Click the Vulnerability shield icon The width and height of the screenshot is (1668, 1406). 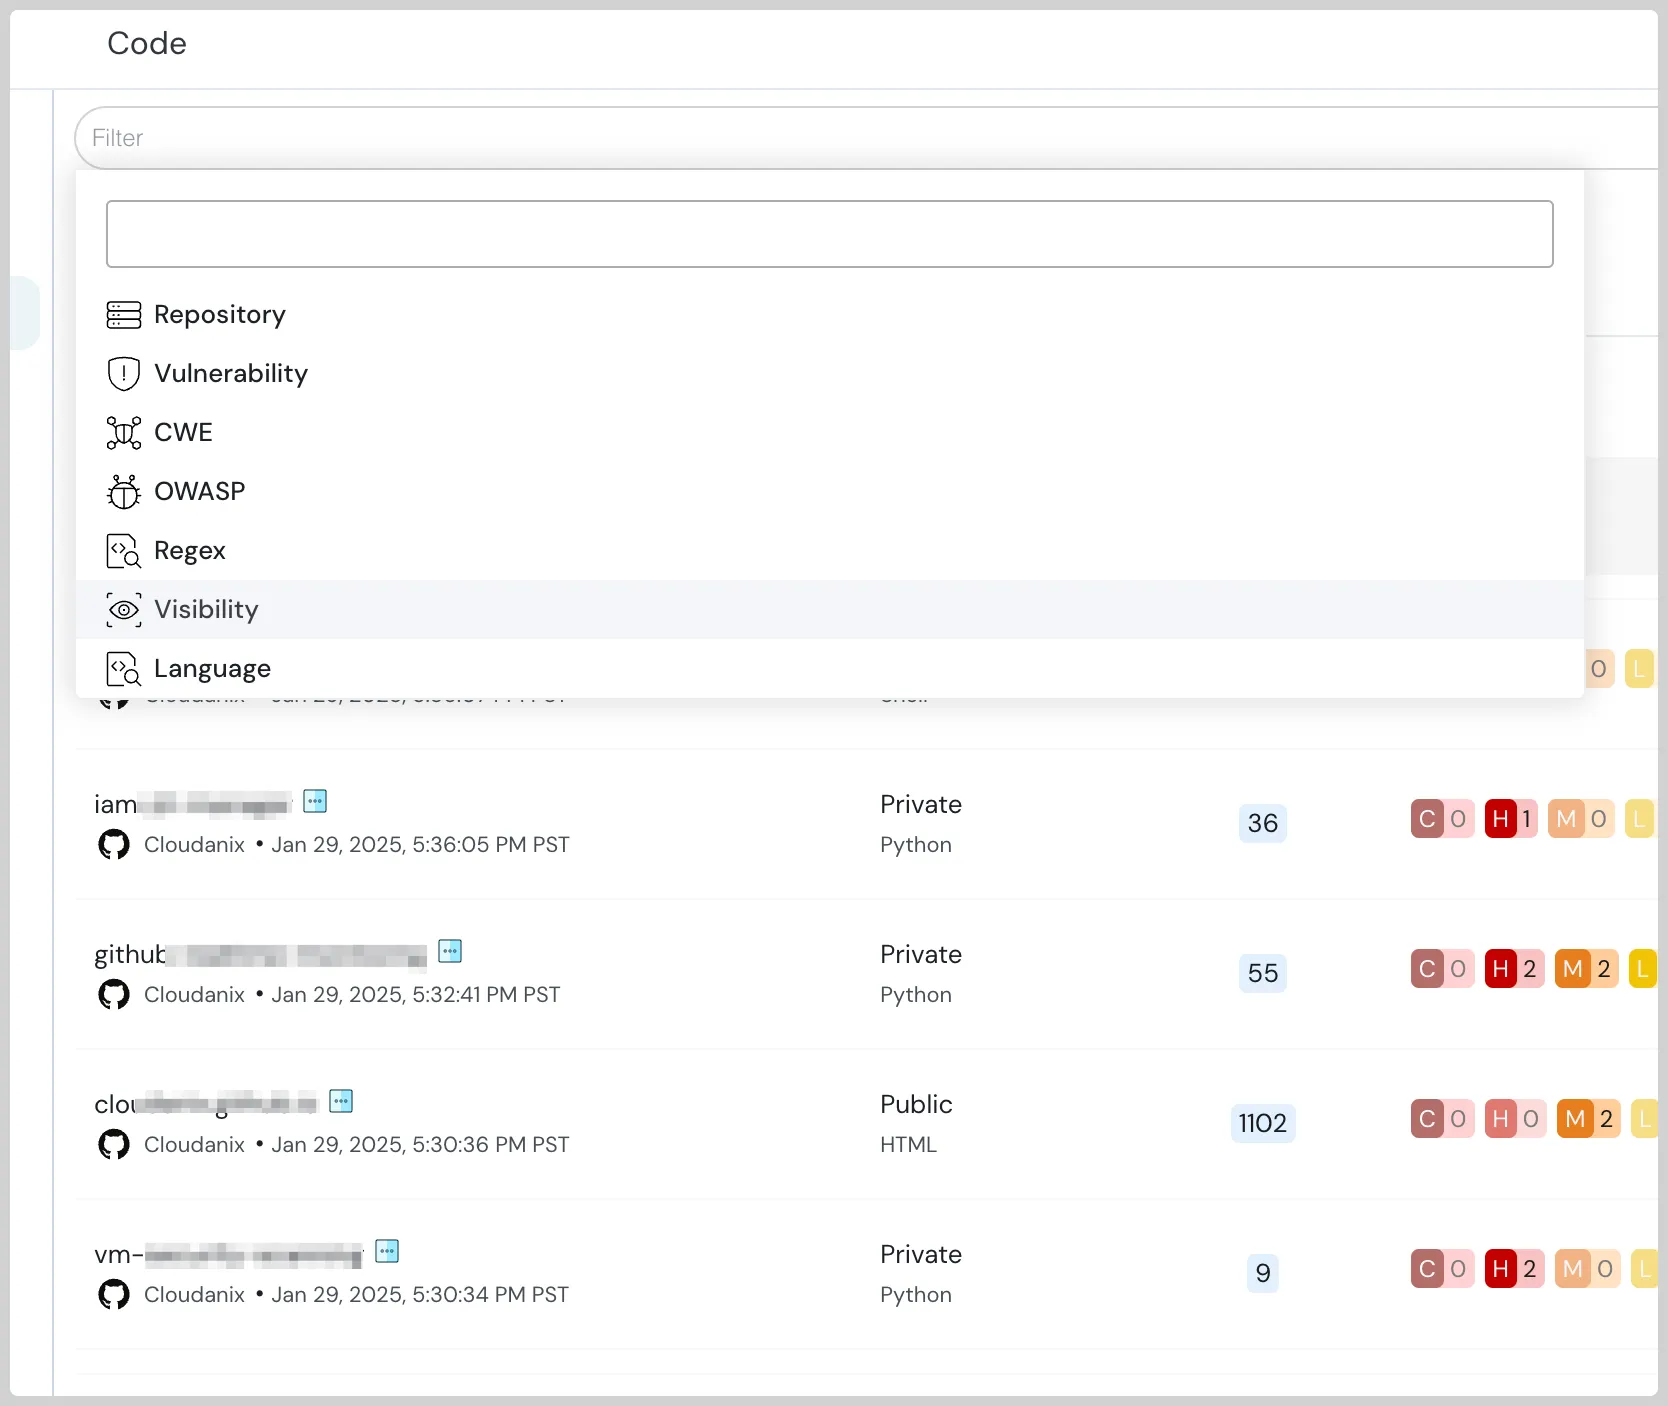click(123, 373)
